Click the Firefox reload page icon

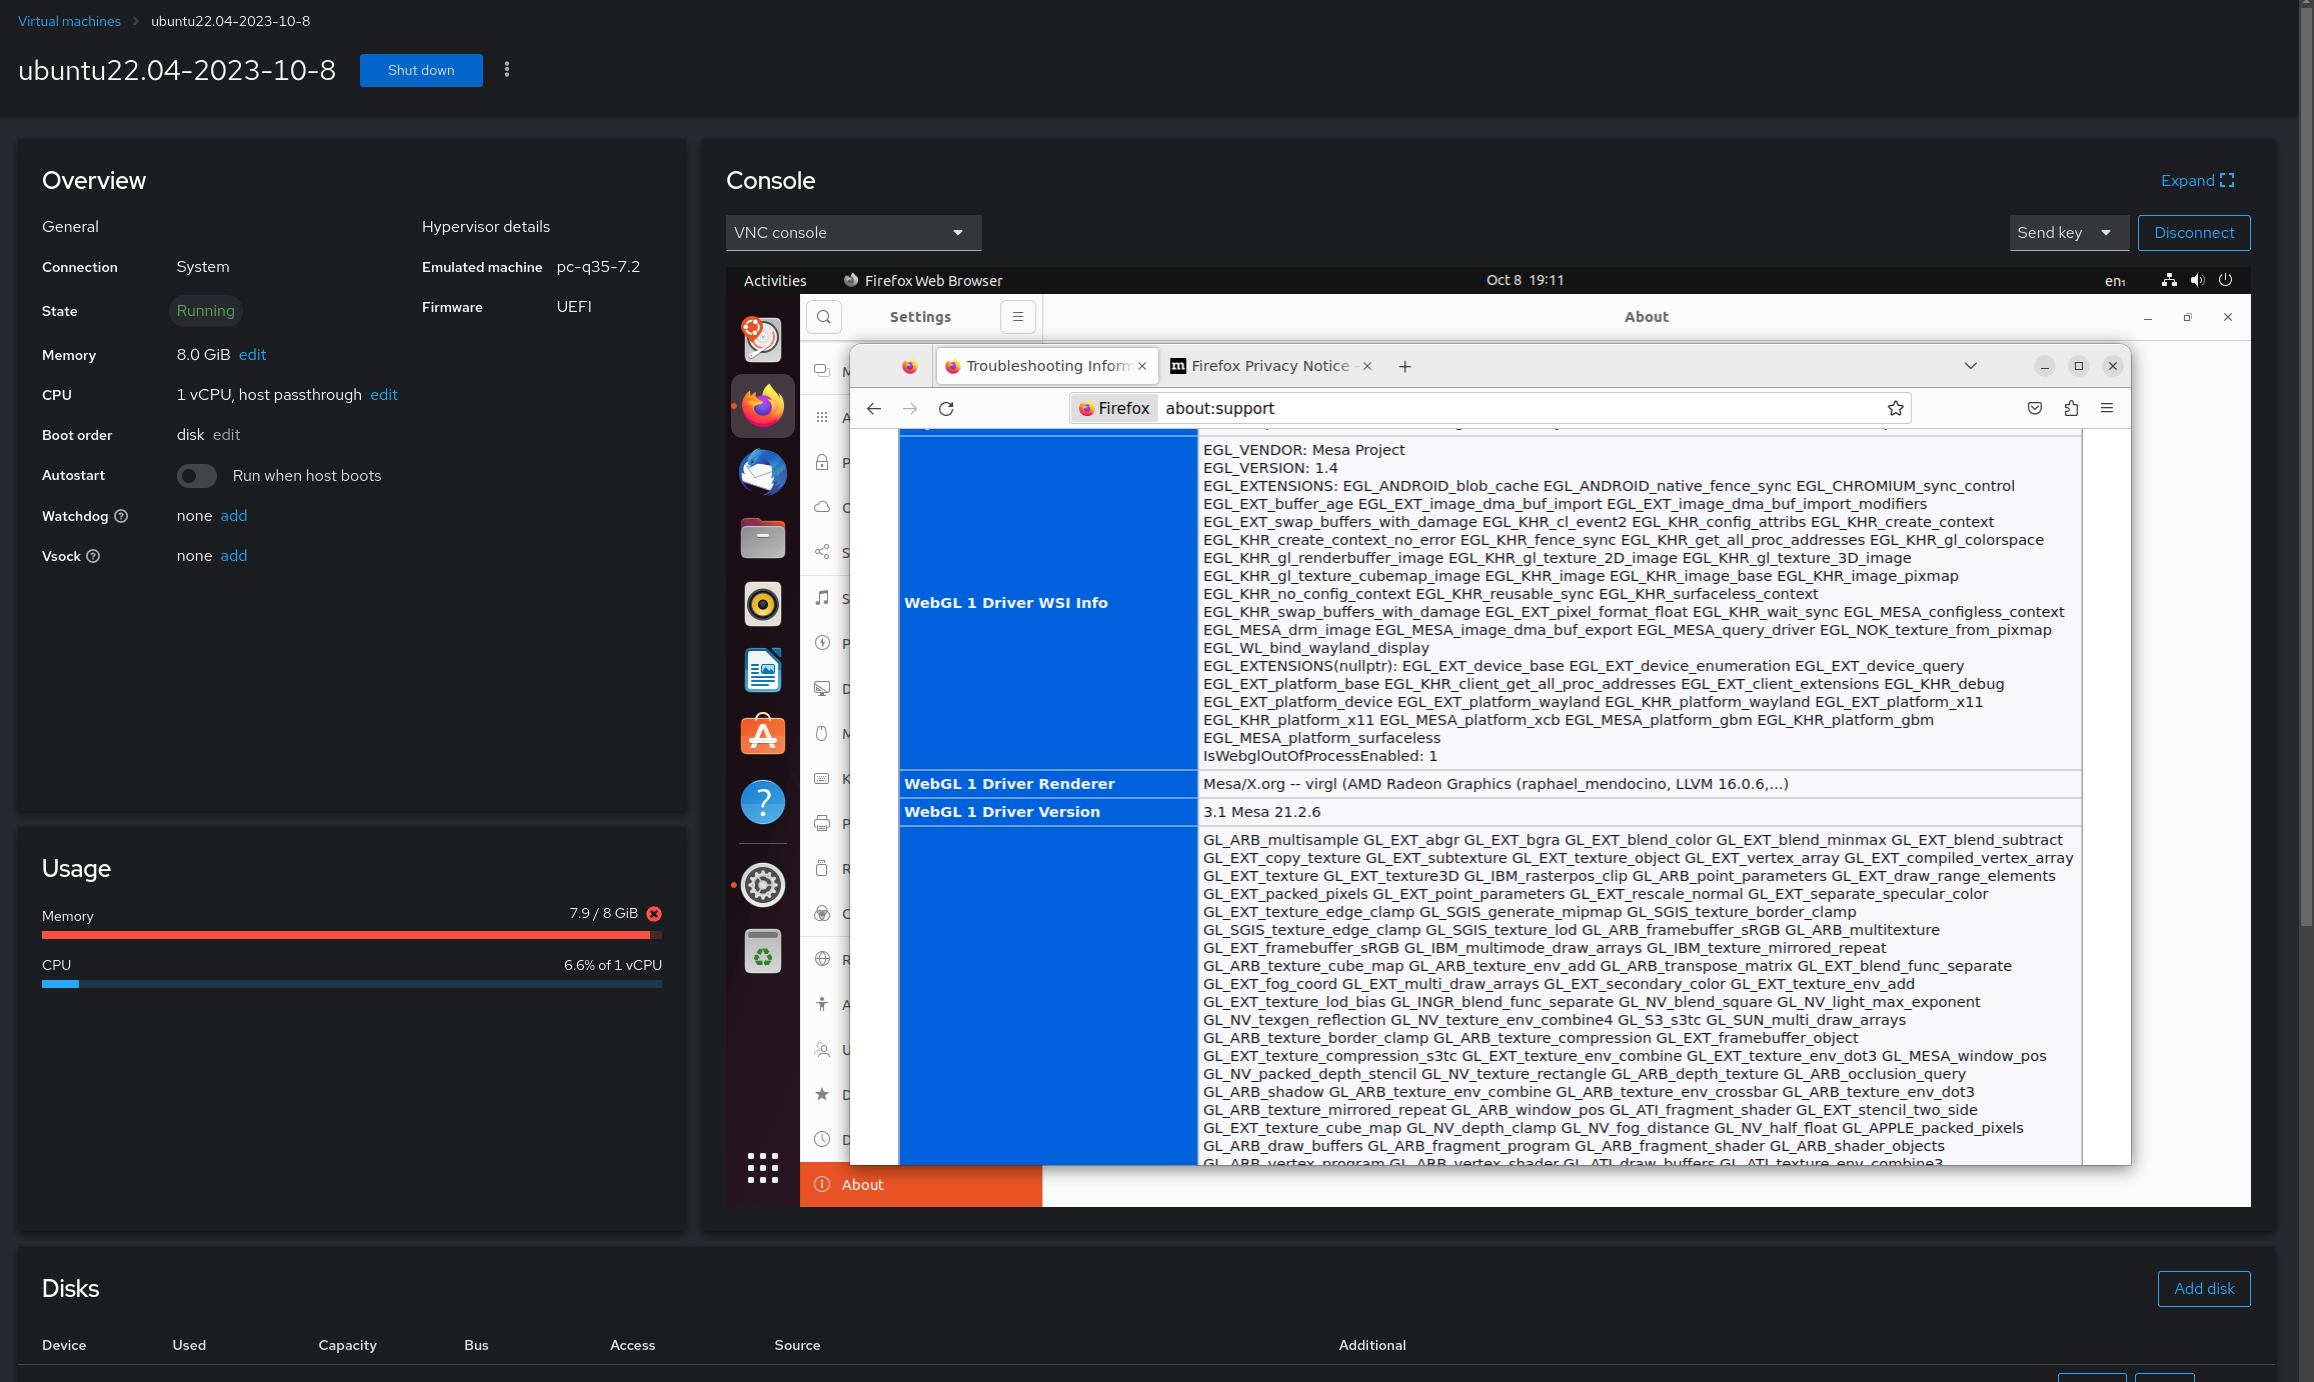tap(946, 408)
